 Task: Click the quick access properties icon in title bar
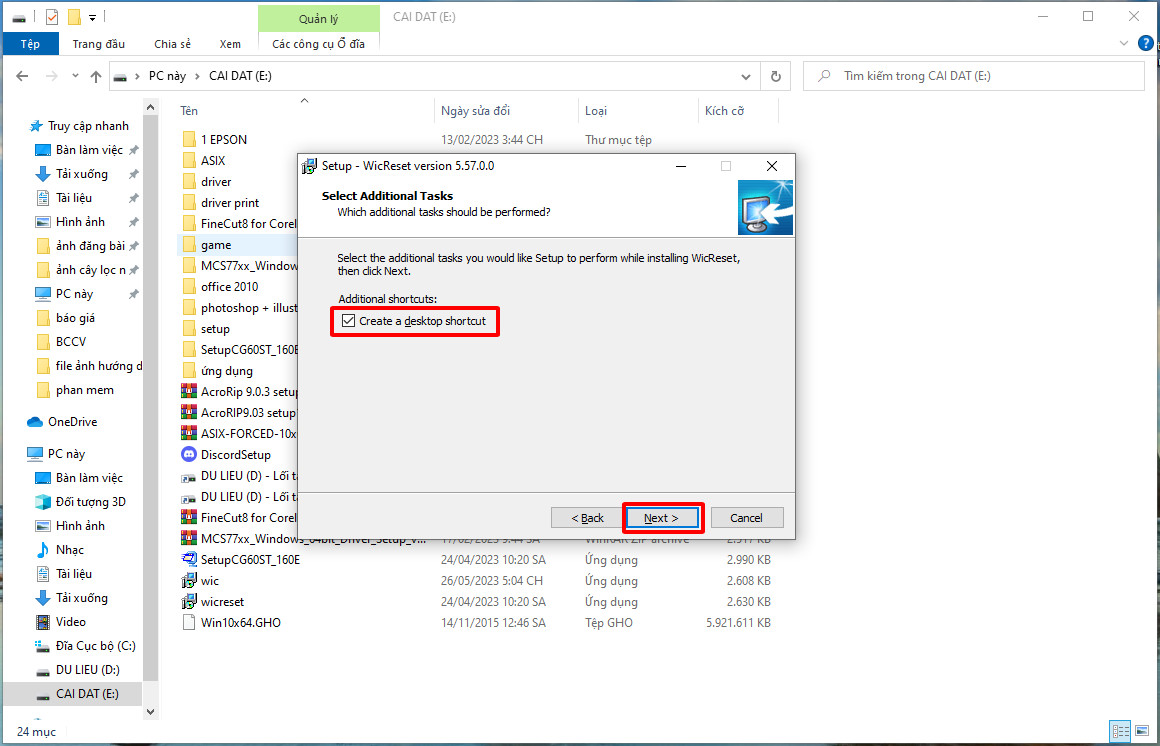click(52, 16)
